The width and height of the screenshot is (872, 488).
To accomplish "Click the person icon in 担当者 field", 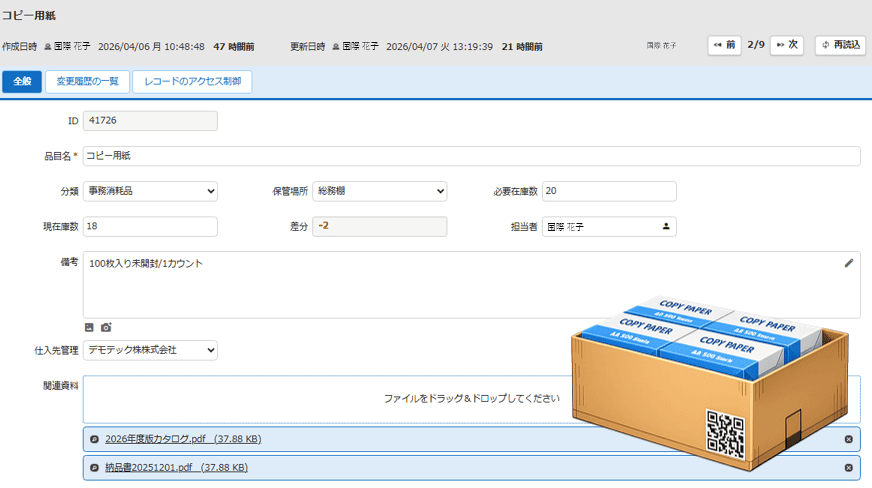I will click(x=666, y=226).
